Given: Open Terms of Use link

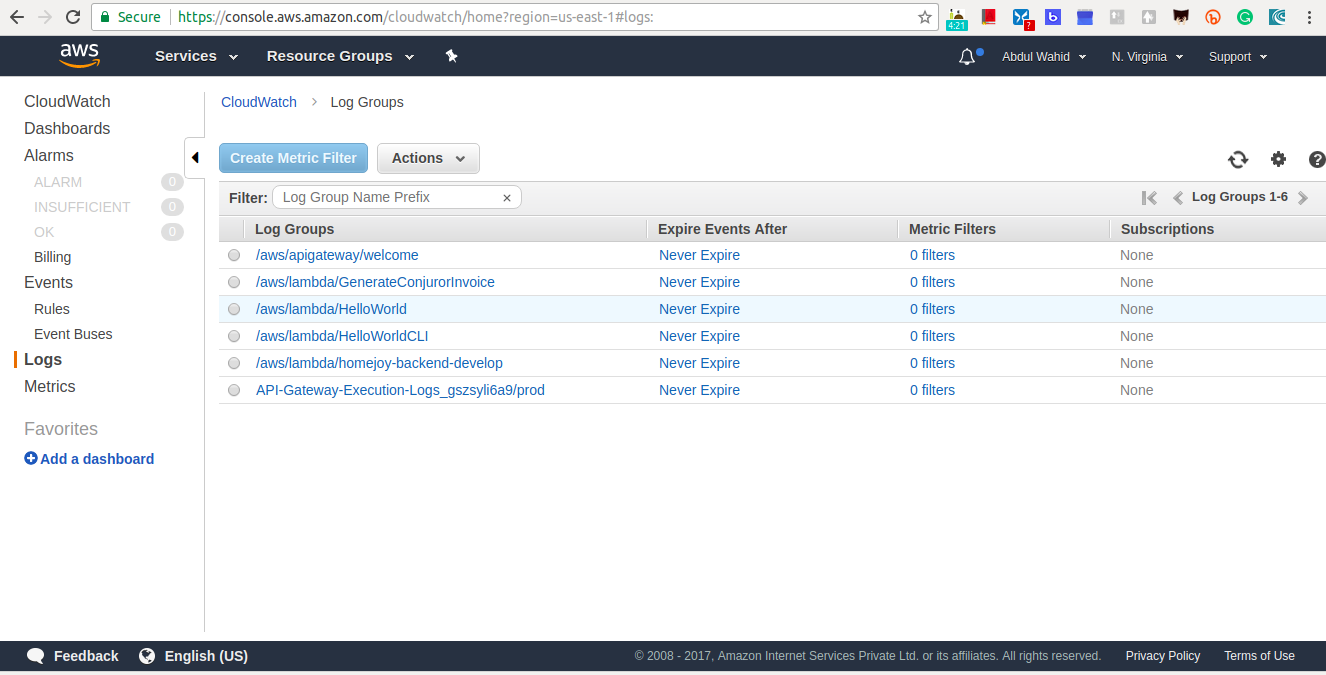Looking at the screenshot, I should 1259,656.
